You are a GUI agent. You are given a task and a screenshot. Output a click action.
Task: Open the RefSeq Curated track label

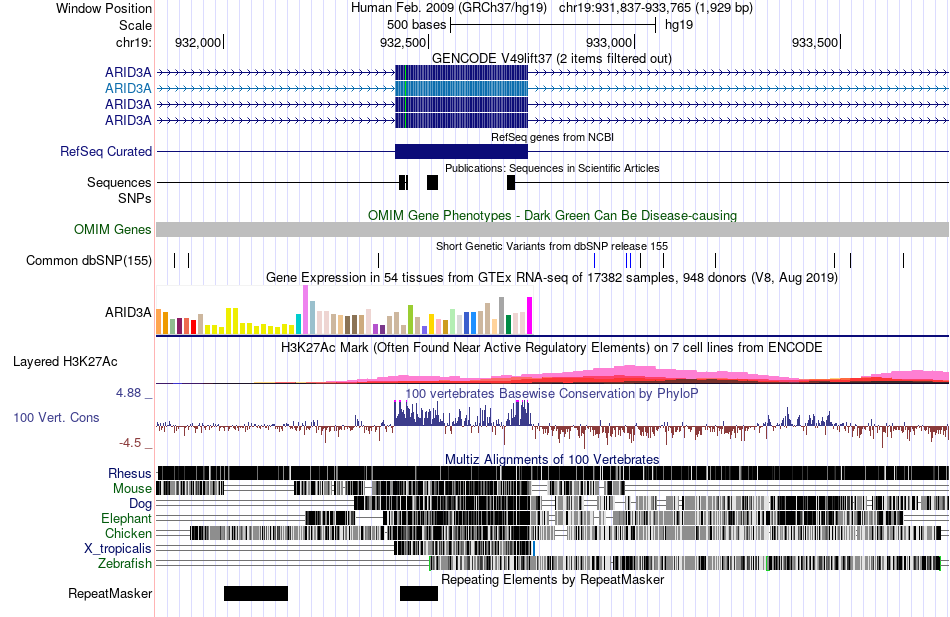106,152
